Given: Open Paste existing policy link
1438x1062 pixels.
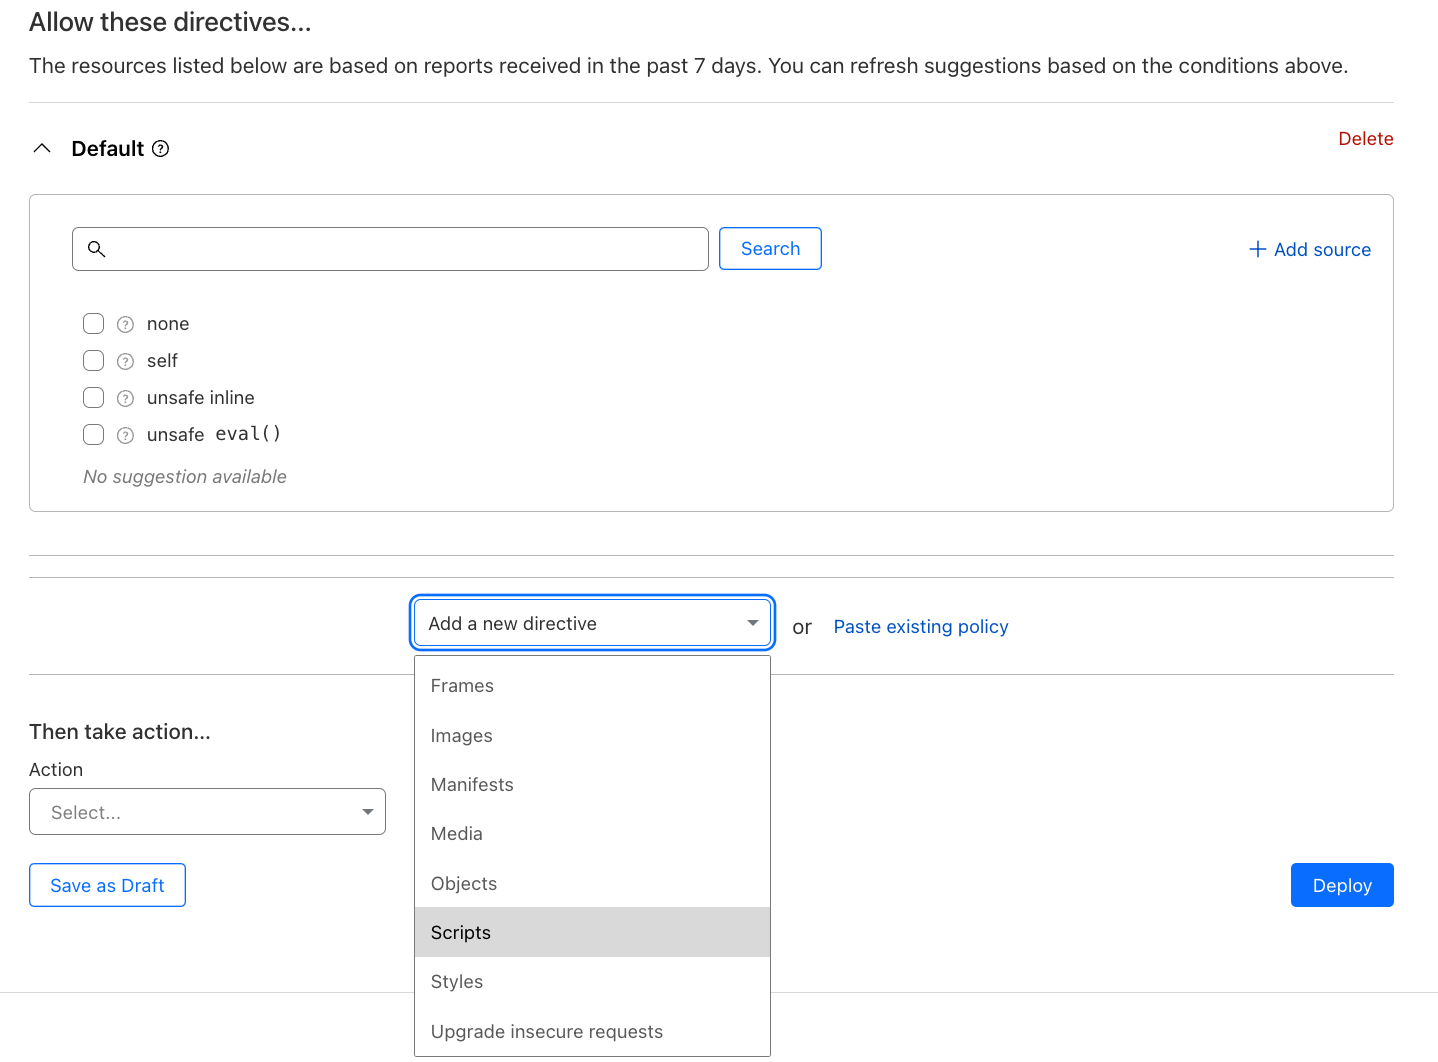Looking at the screenshot, I should pos(921,627).
